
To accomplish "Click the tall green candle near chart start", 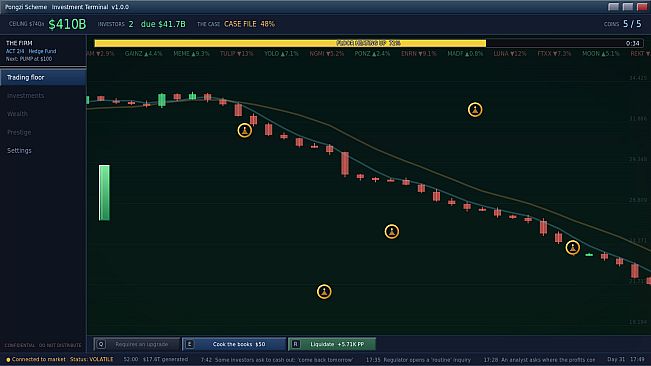I will (162, 100).
